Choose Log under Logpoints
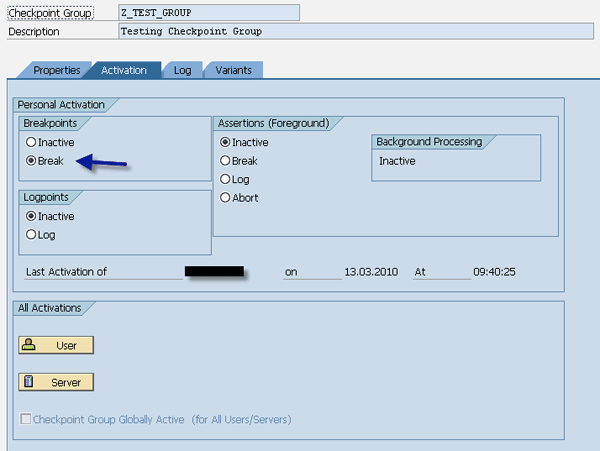 tap(32, 235)
